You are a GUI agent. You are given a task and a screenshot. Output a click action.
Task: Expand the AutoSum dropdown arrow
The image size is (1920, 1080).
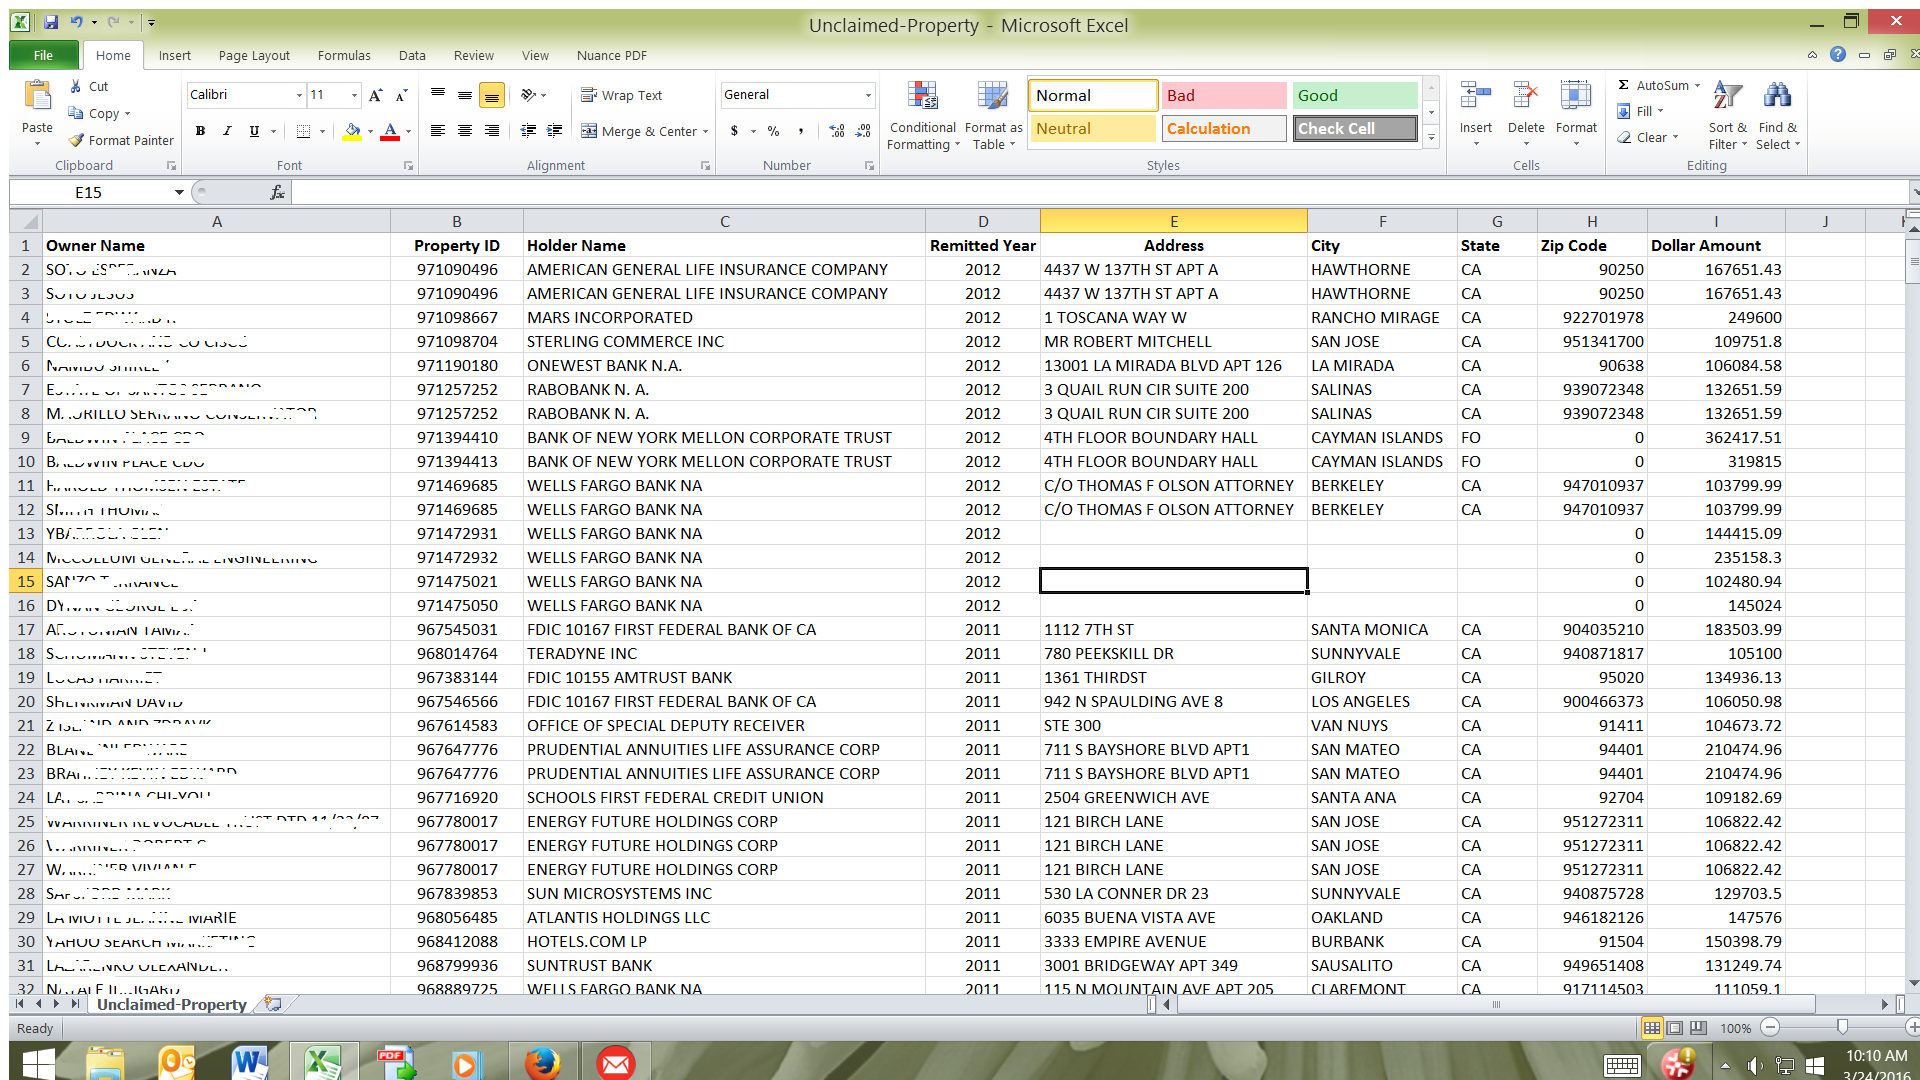1697,86
